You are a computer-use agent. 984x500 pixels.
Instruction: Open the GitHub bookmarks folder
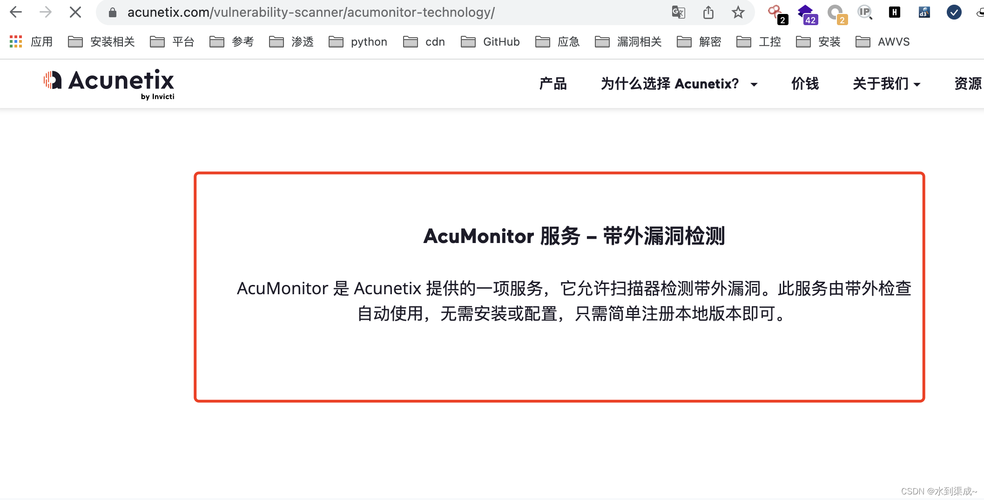491,42
